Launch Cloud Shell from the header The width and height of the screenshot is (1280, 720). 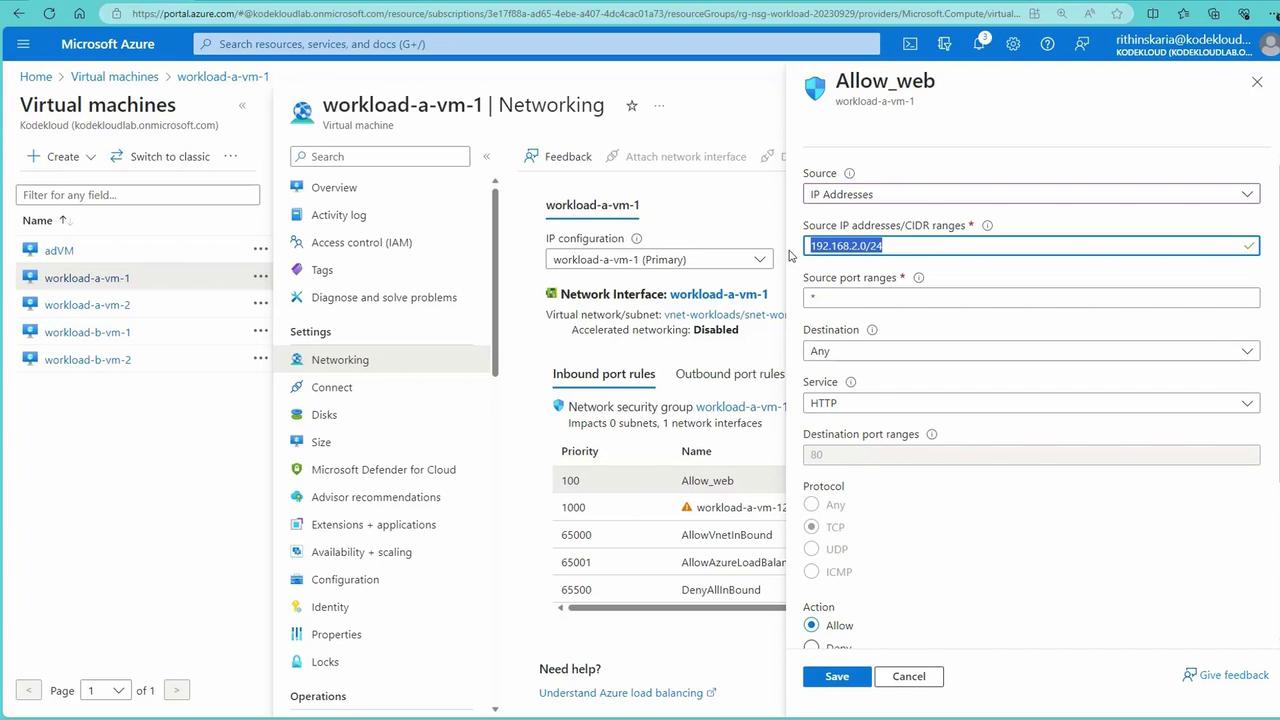(x=910, y=44)
